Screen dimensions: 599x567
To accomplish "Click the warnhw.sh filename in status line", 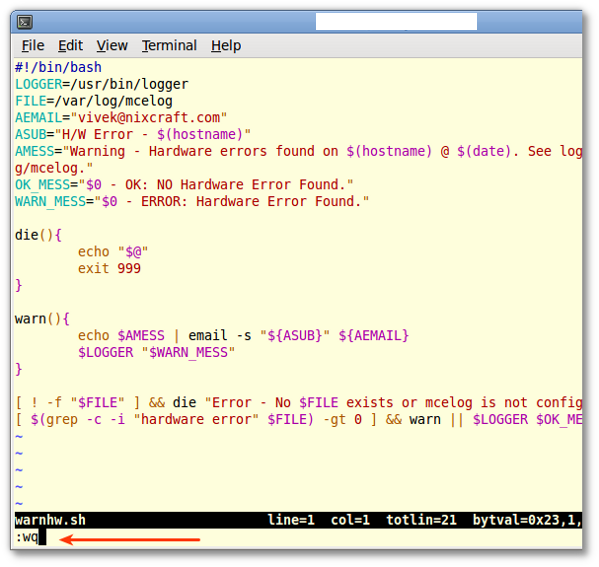I will click(50, 520).
